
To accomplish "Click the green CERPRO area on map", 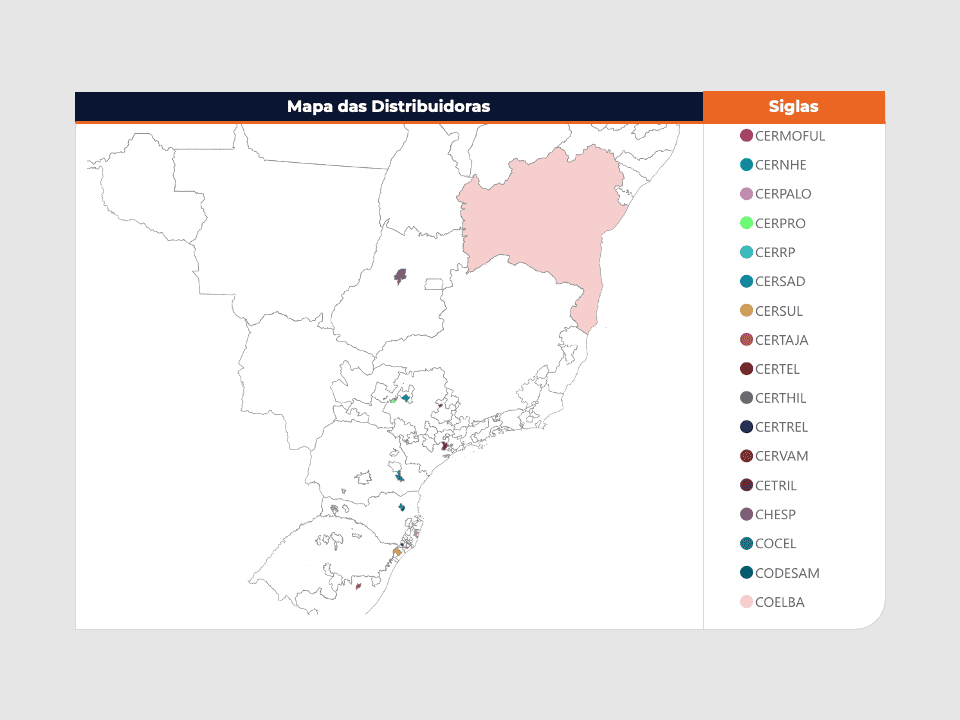I will point(393,401).
